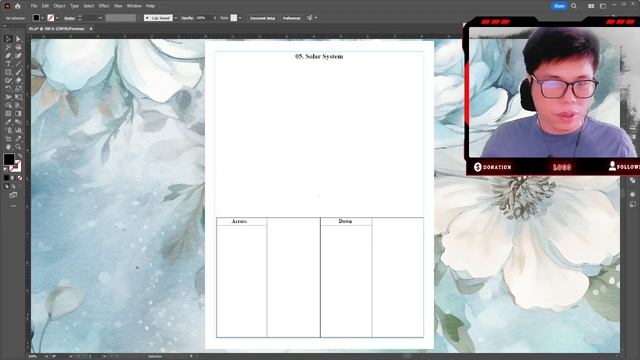
Task: Select the Direct Selection tool
Action: (x=18, y=39)
